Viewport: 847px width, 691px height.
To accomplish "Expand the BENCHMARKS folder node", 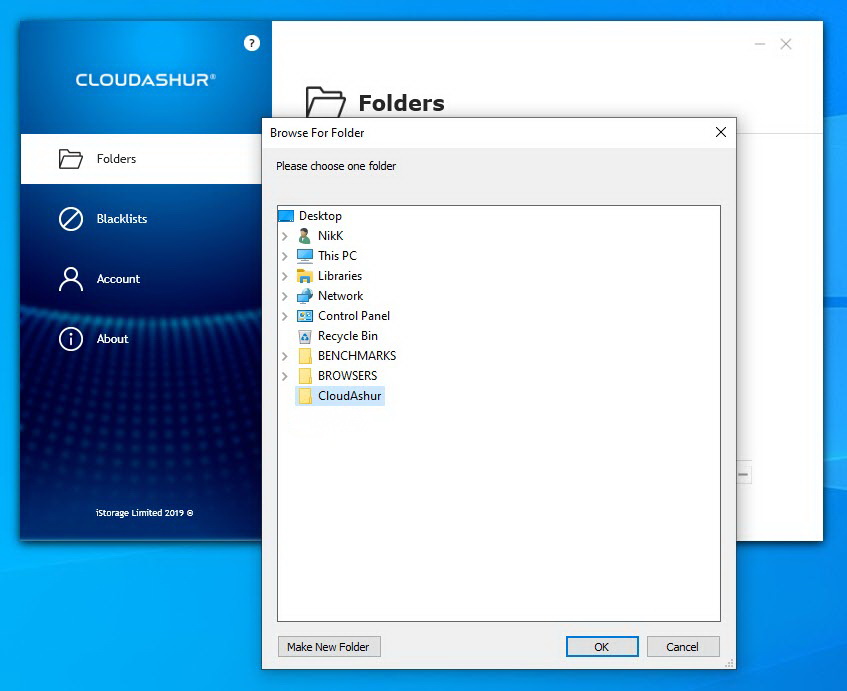I will coord(285,356).
